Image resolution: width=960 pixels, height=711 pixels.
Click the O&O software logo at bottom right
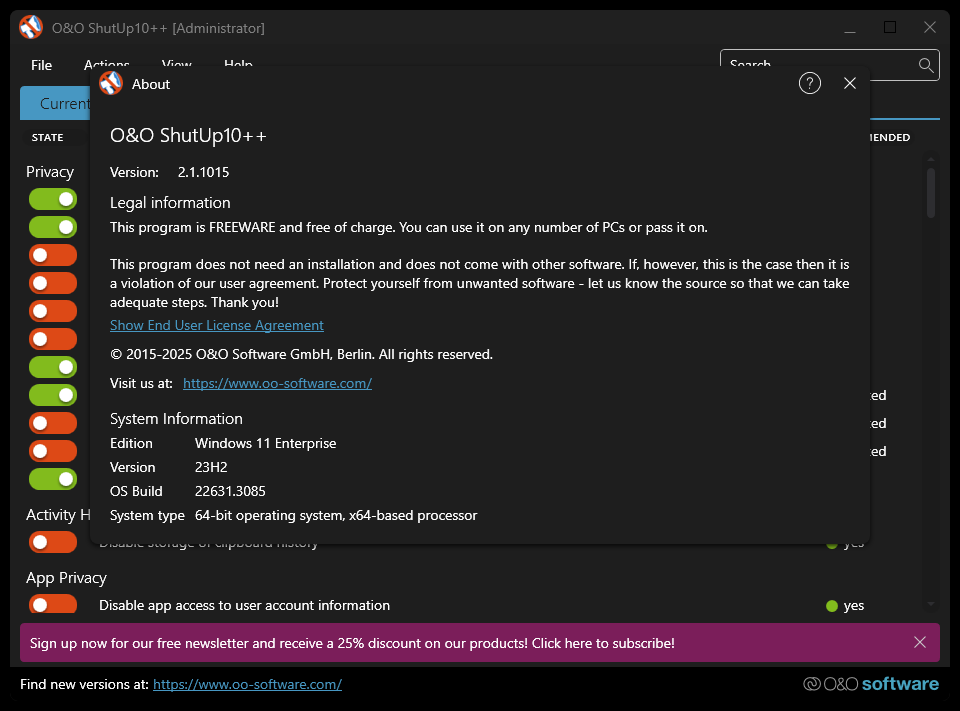coord(871,683)
